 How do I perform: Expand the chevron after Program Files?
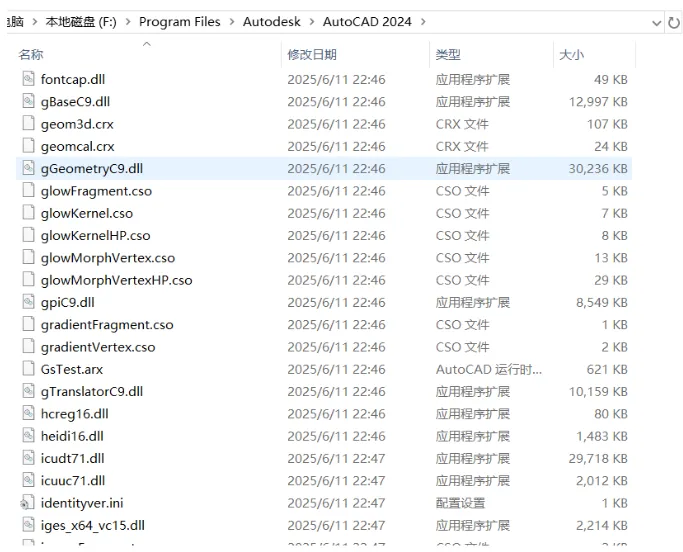(232, 21)
